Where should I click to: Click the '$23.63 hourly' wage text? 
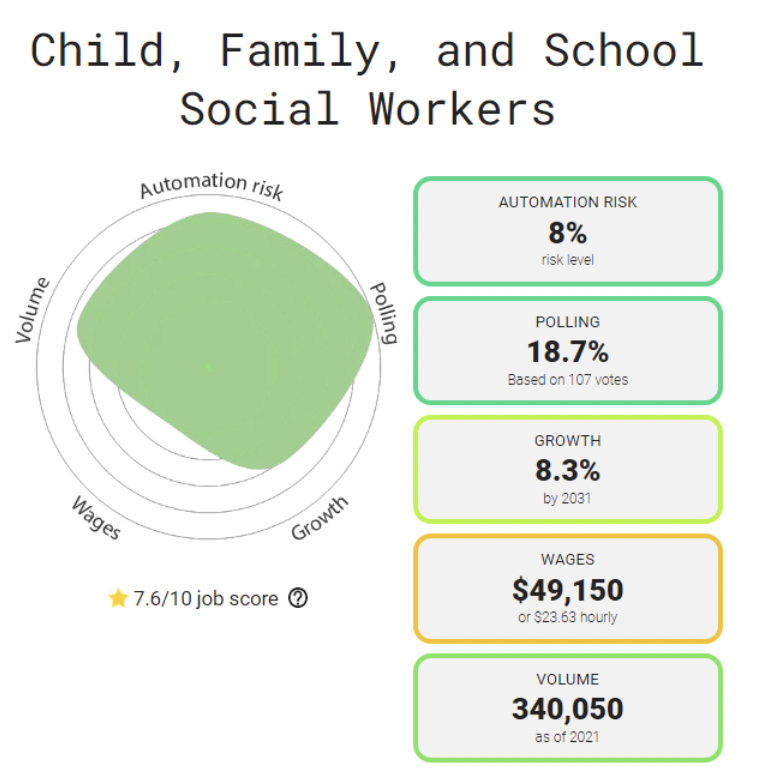[x=567, y=617]
